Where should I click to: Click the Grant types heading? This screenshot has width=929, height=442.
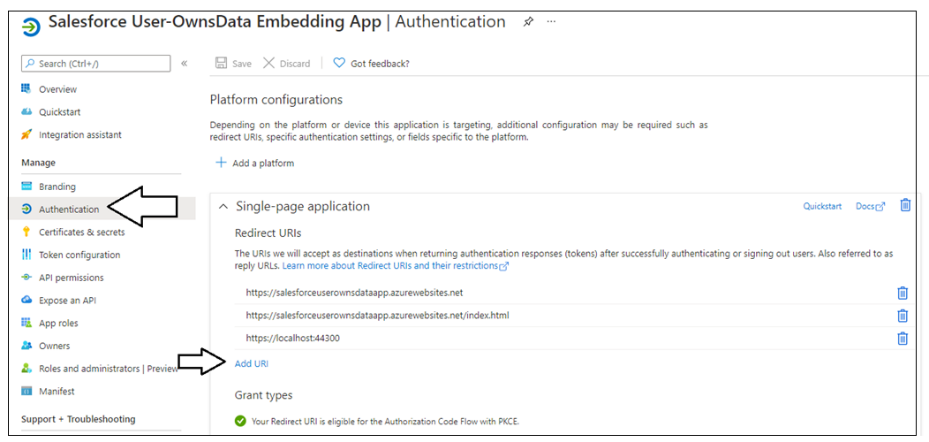(x=264, y=395)
